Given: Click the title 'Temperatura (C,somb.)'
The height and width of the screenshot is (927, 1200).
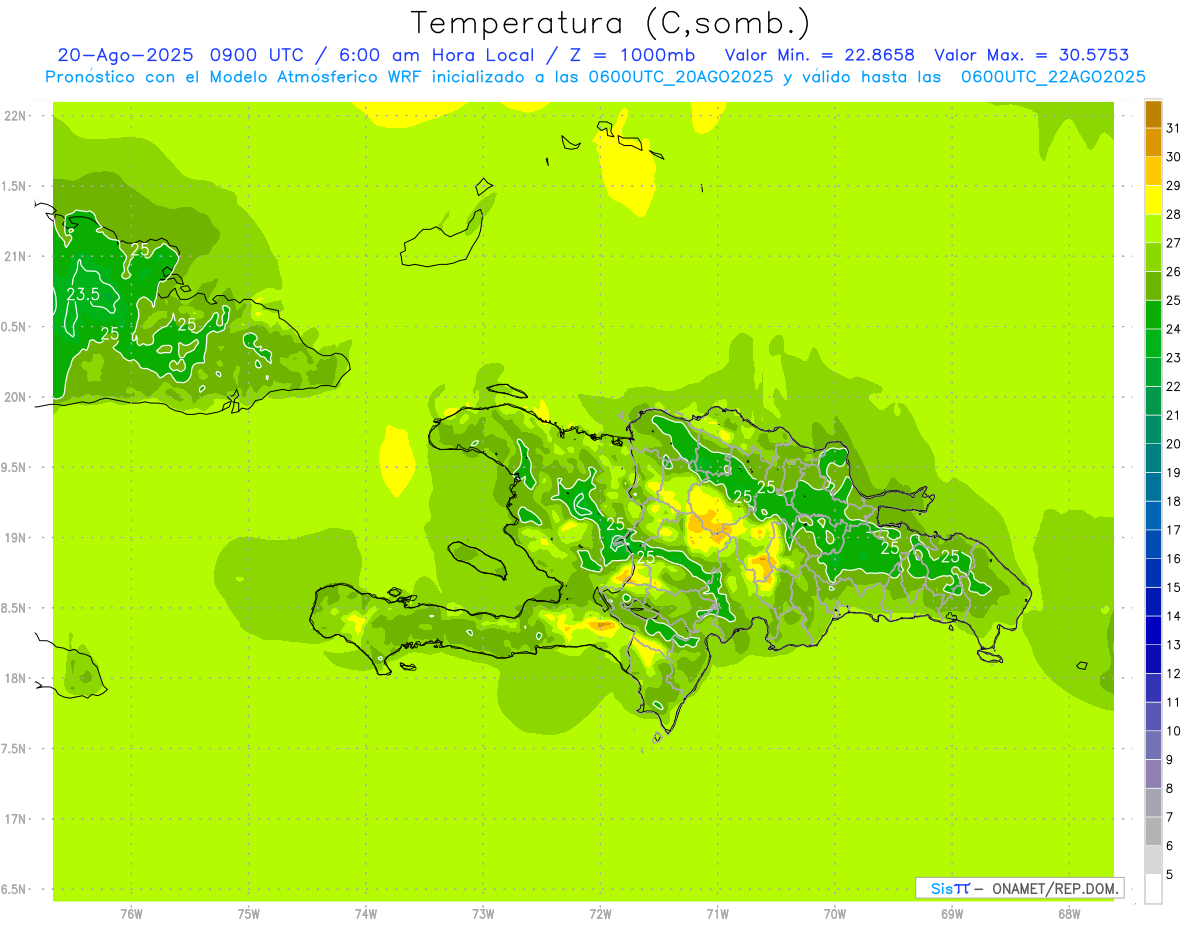Looking at the screenshot, I should click(611, 23).
